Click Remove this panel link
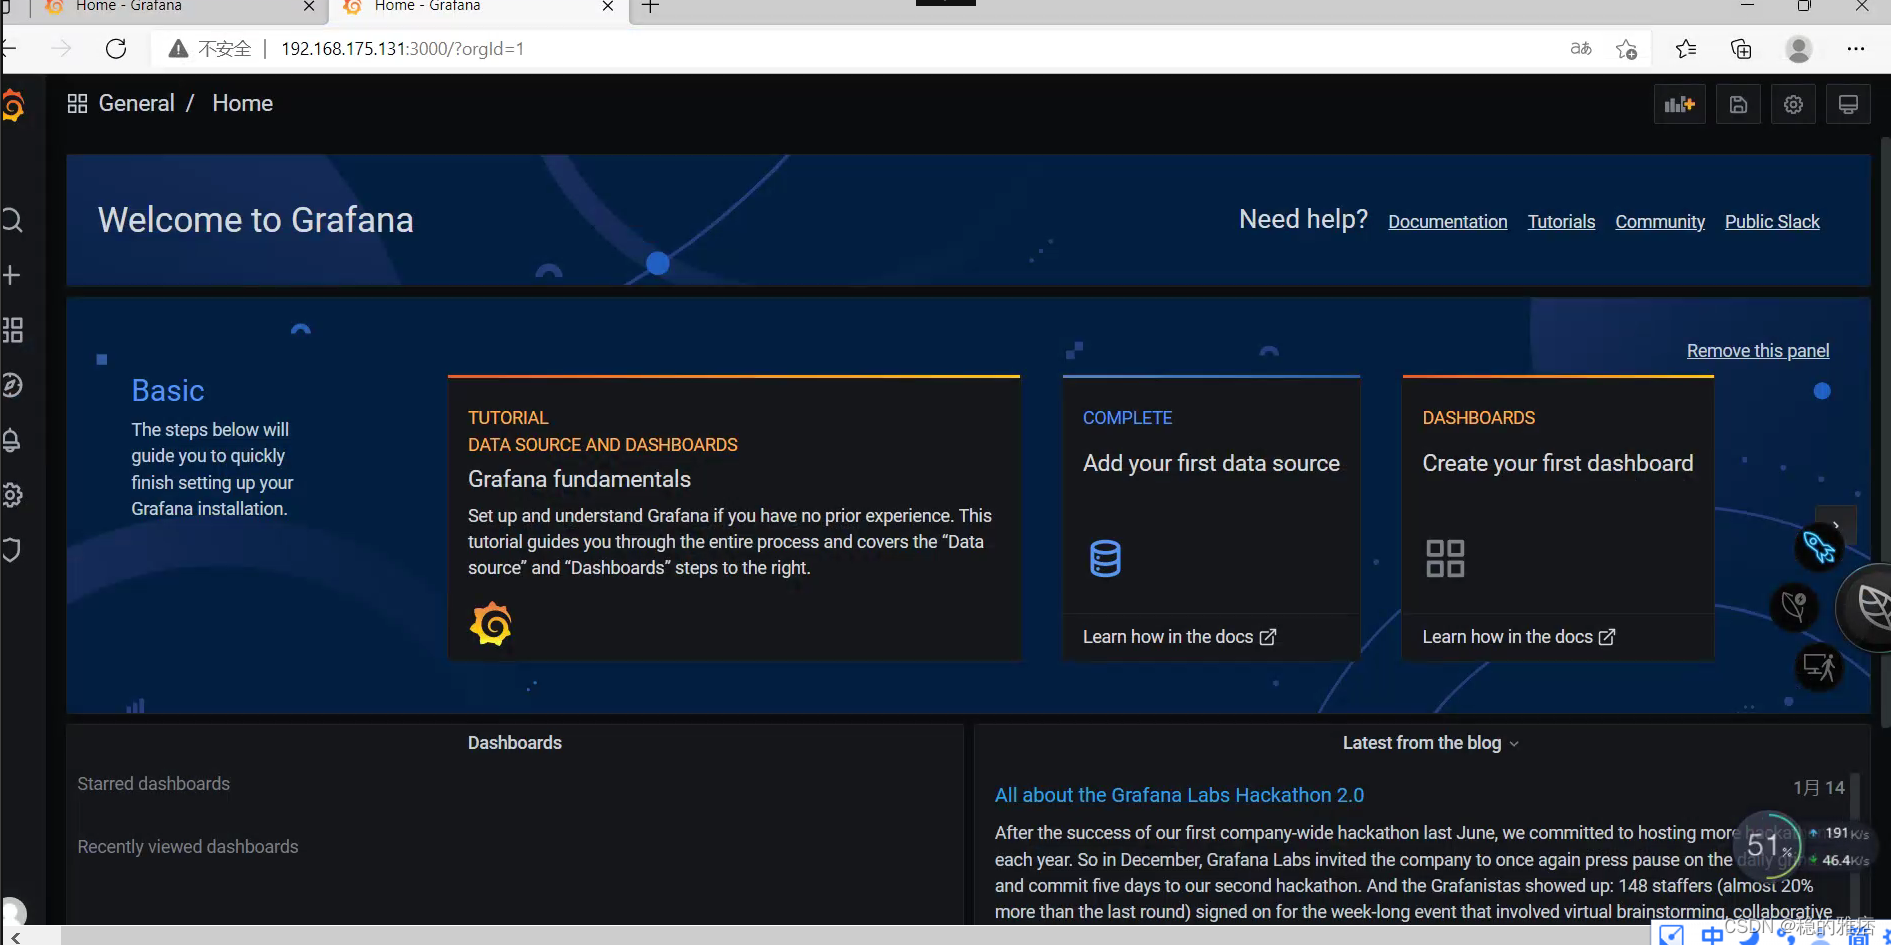The width and height of the screenshot is (1891, 945). coord(1758,351)
